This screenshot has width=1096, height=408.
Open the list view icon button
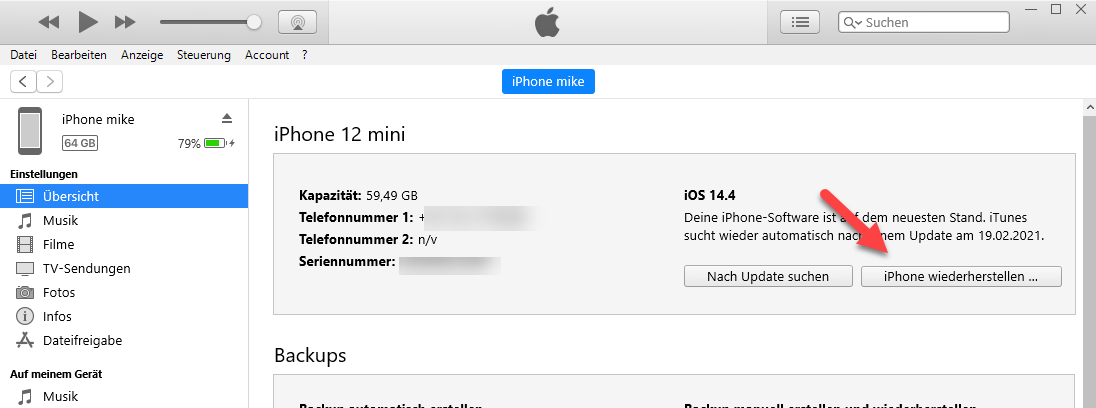coord(799,21)
